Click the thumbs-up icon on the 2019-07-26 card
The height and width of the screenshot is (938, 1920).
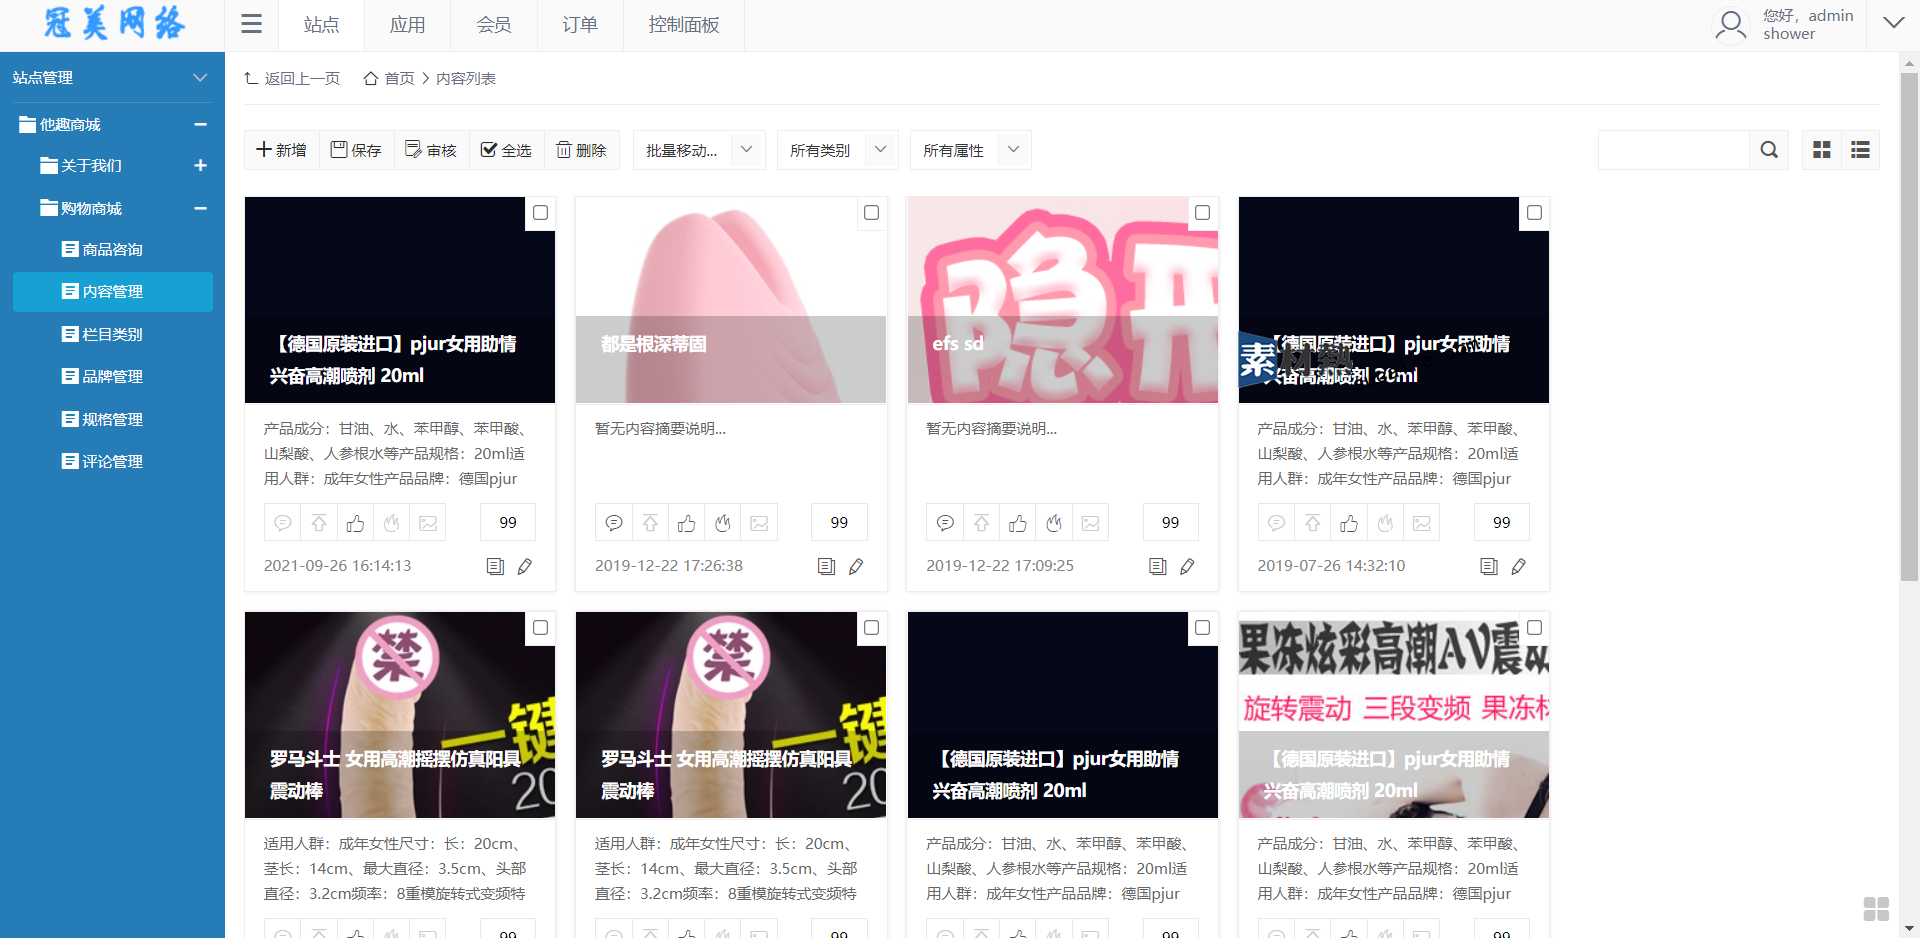coord(1349,523)
